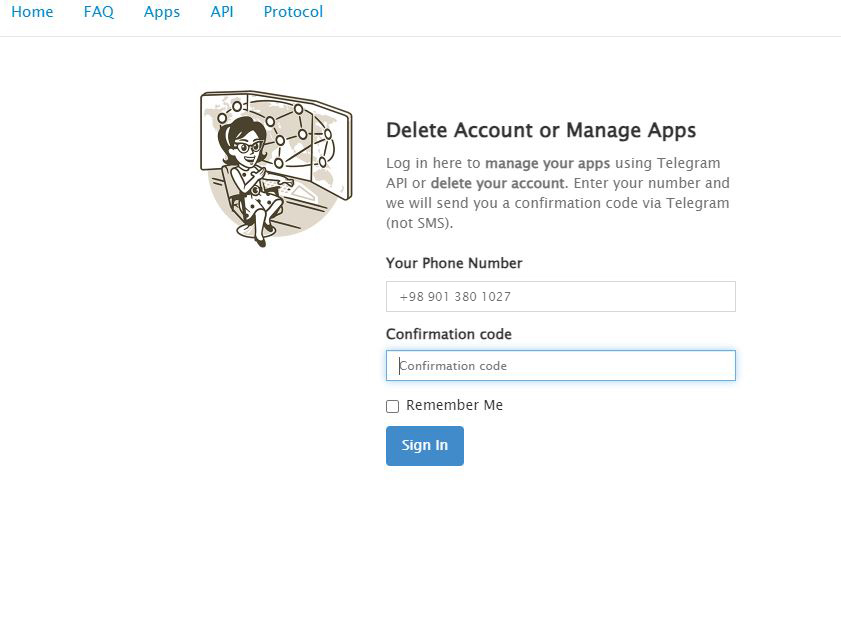Open the Apps navigation link

(x=161, y=12)
